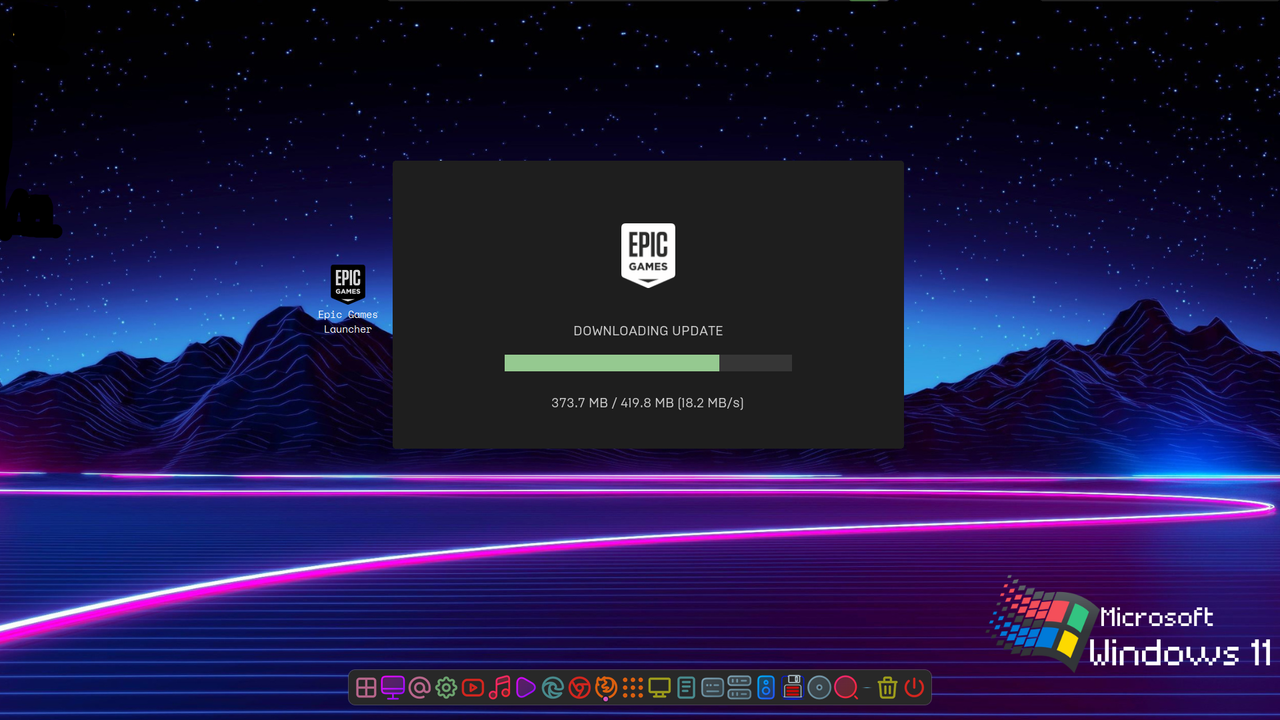Open the blue speaker icon in the dock

click(766, 688)
